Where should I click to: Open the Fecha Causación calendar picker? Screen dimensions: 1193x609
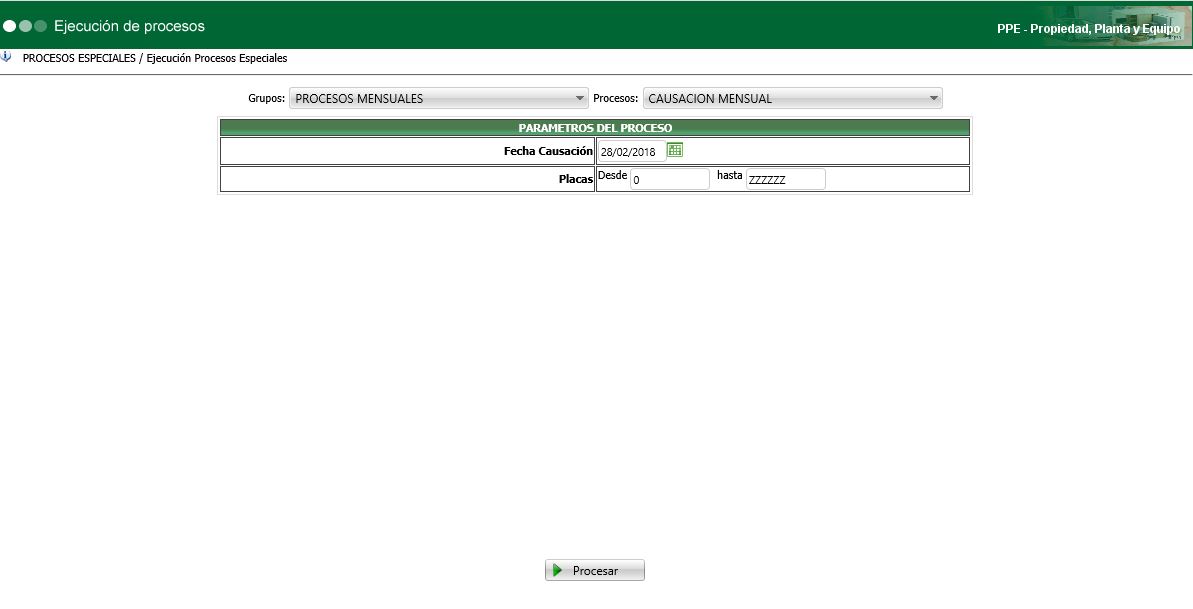pyautogui.click(x=675, y=150)
